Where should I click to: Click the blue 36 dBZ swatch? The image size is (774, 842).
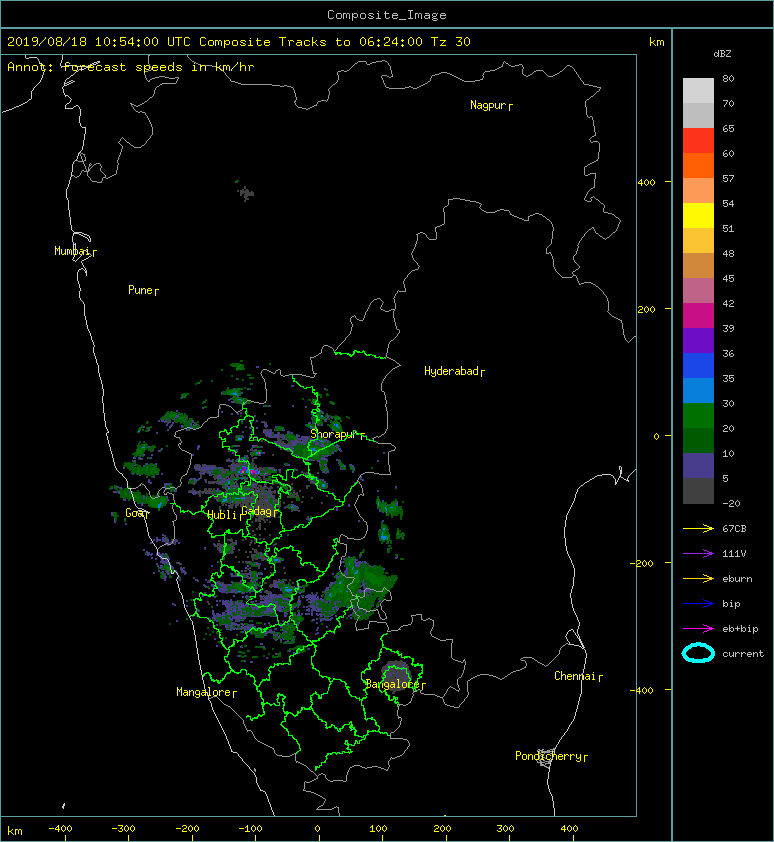coord(698,366)
